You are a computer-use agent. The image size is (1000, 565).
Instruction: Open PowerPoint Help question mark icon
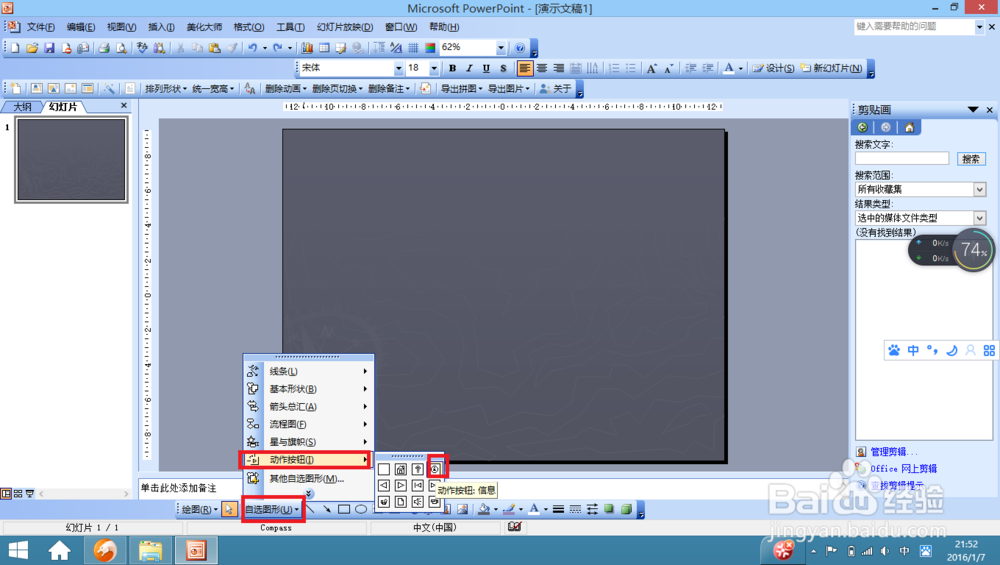(520, 48)
